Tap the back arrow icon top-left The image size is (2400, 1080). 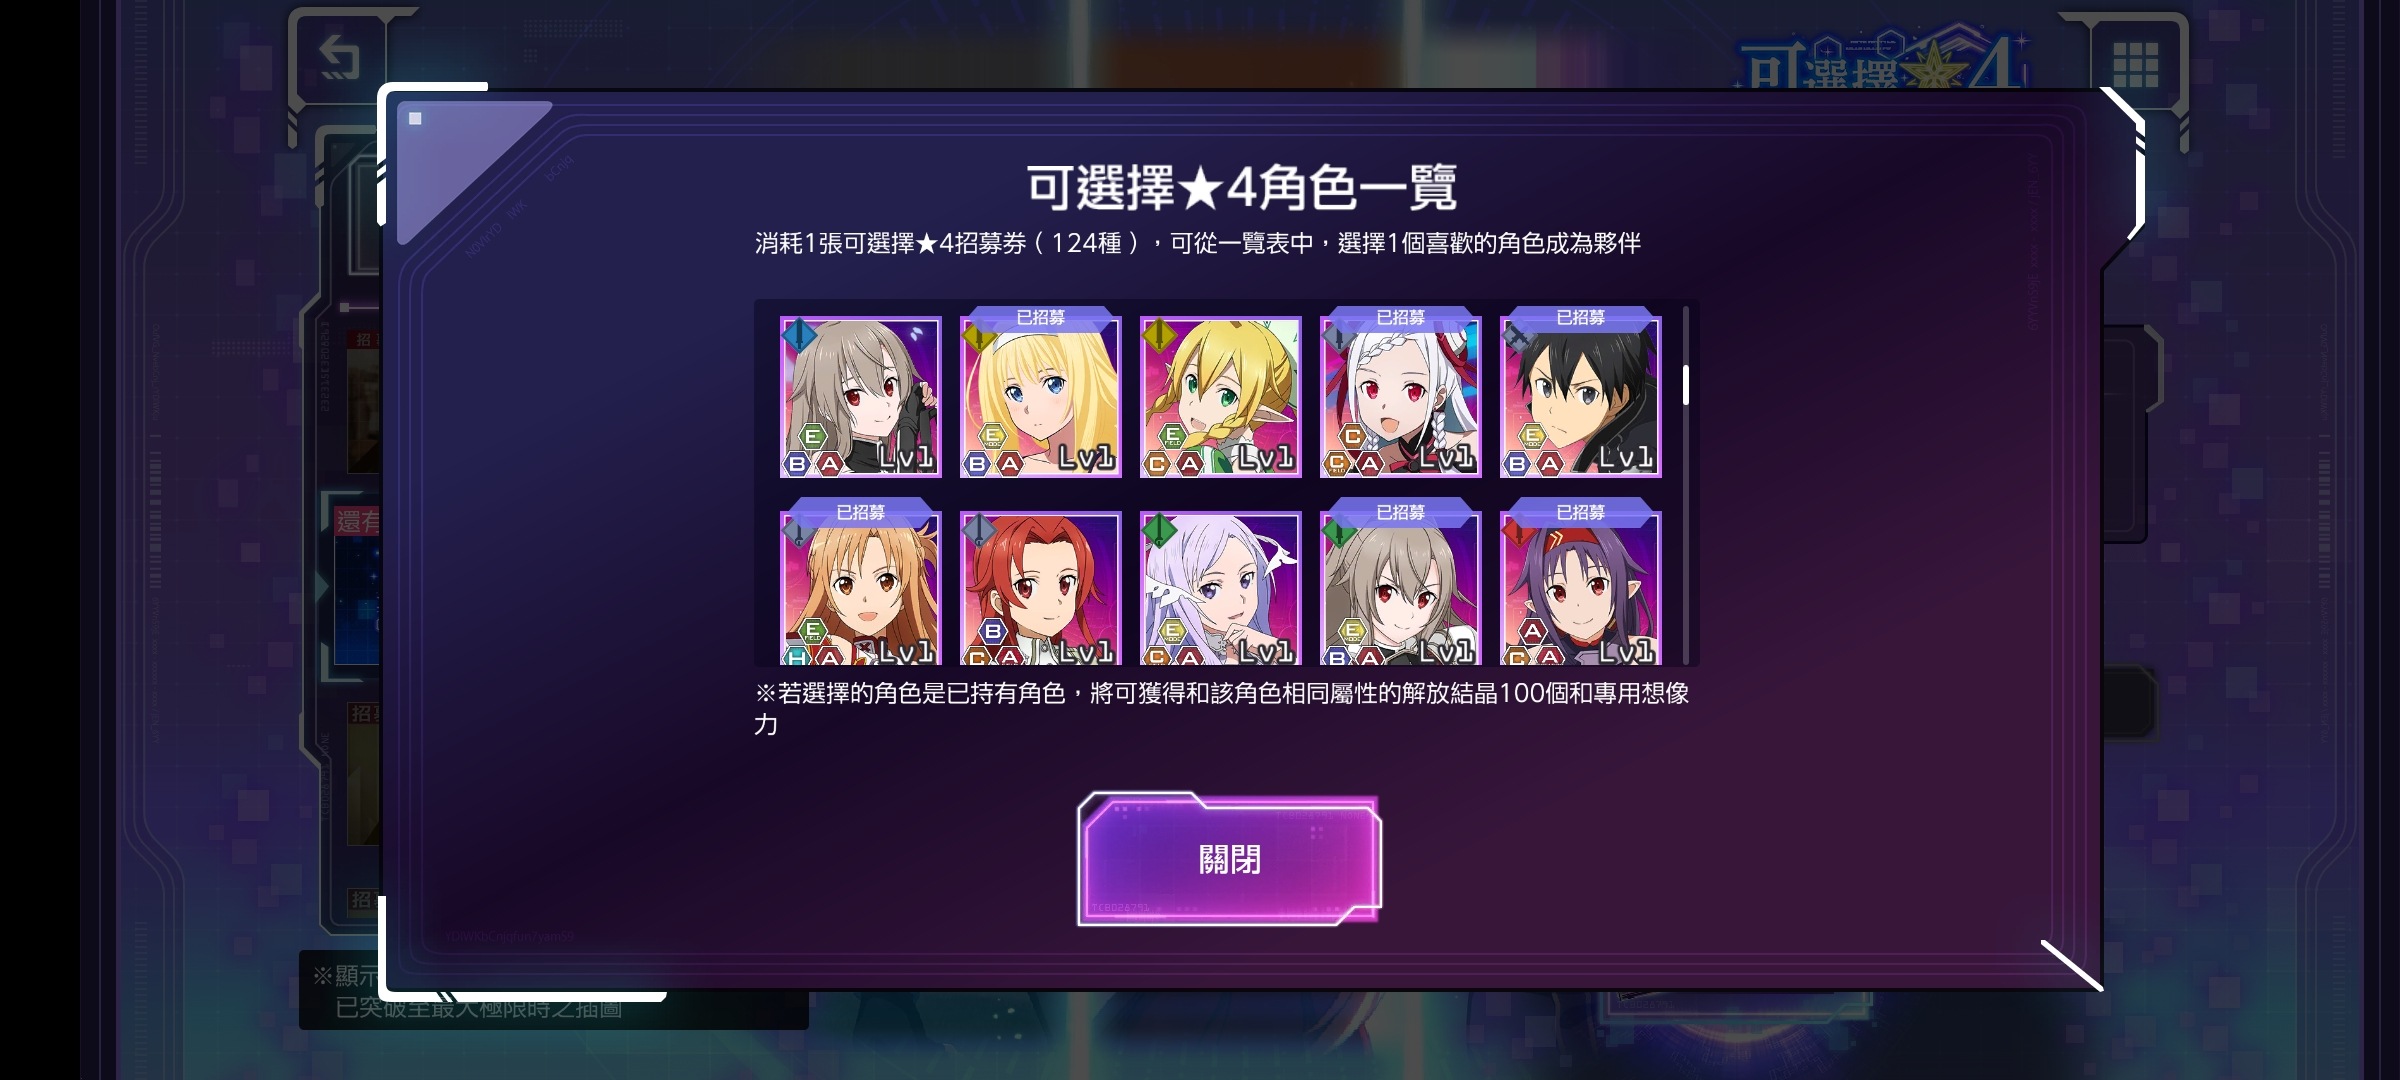pyautogui.click(x=339, y=58)
